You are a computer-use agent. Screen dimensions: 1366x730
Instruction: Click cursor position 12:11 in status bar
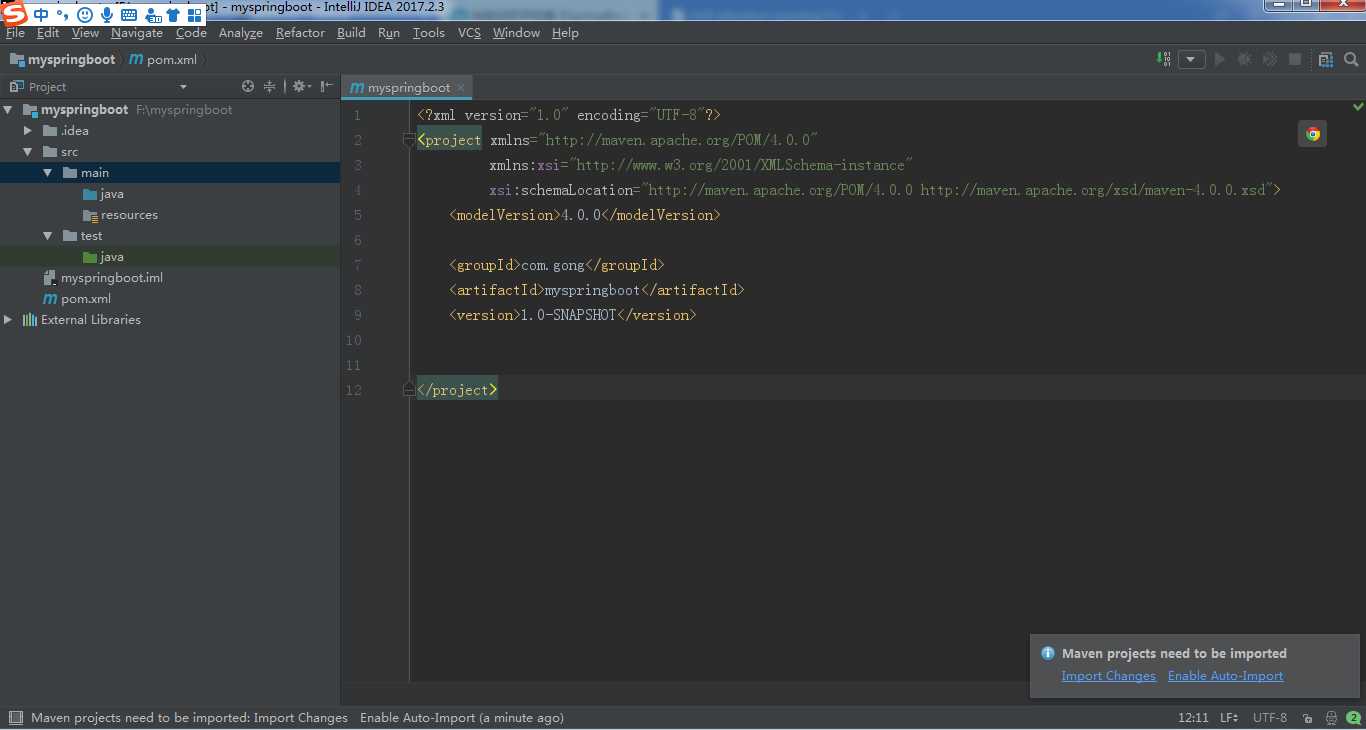1193,718
